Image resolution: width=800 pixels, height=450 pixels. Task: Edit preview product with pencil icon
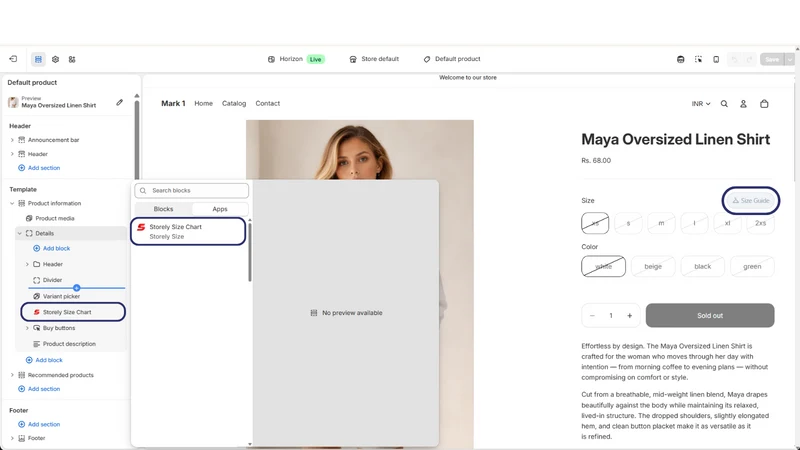click(x=119, y=103)
